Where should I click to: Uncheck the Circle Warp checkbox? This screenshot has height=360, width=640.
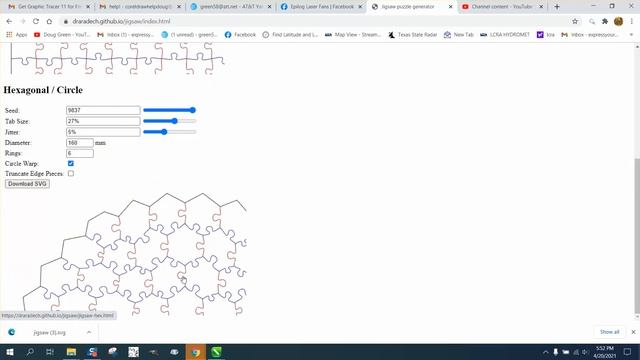[x=71, y=163]
